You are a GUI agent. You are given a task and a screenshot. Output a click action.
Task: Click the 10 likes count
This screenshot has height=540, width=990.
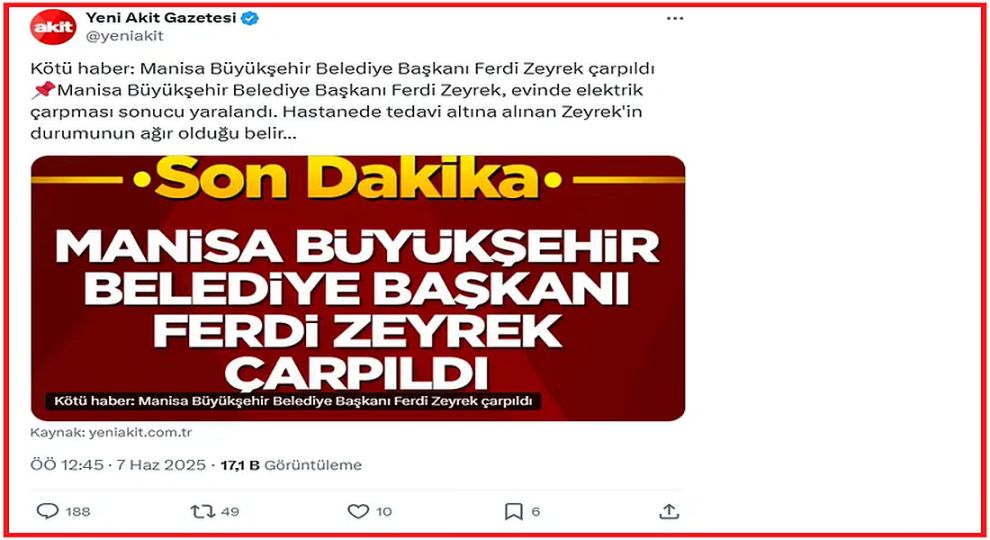pos(384,512)
